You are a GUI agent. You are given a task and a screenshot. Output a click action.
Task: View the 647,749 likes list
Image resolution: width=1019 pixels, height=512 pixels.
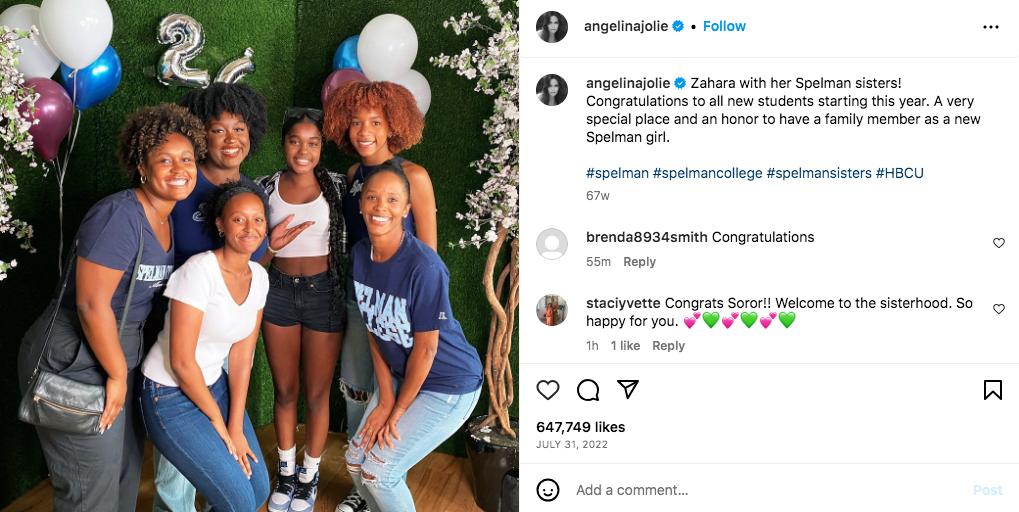click(x=580, y=427)
